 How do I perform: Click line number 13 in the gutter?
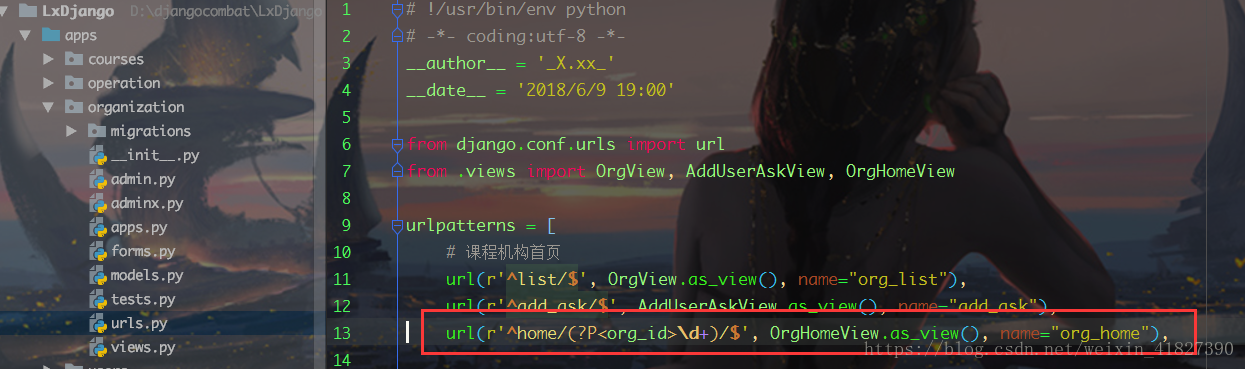342,333
